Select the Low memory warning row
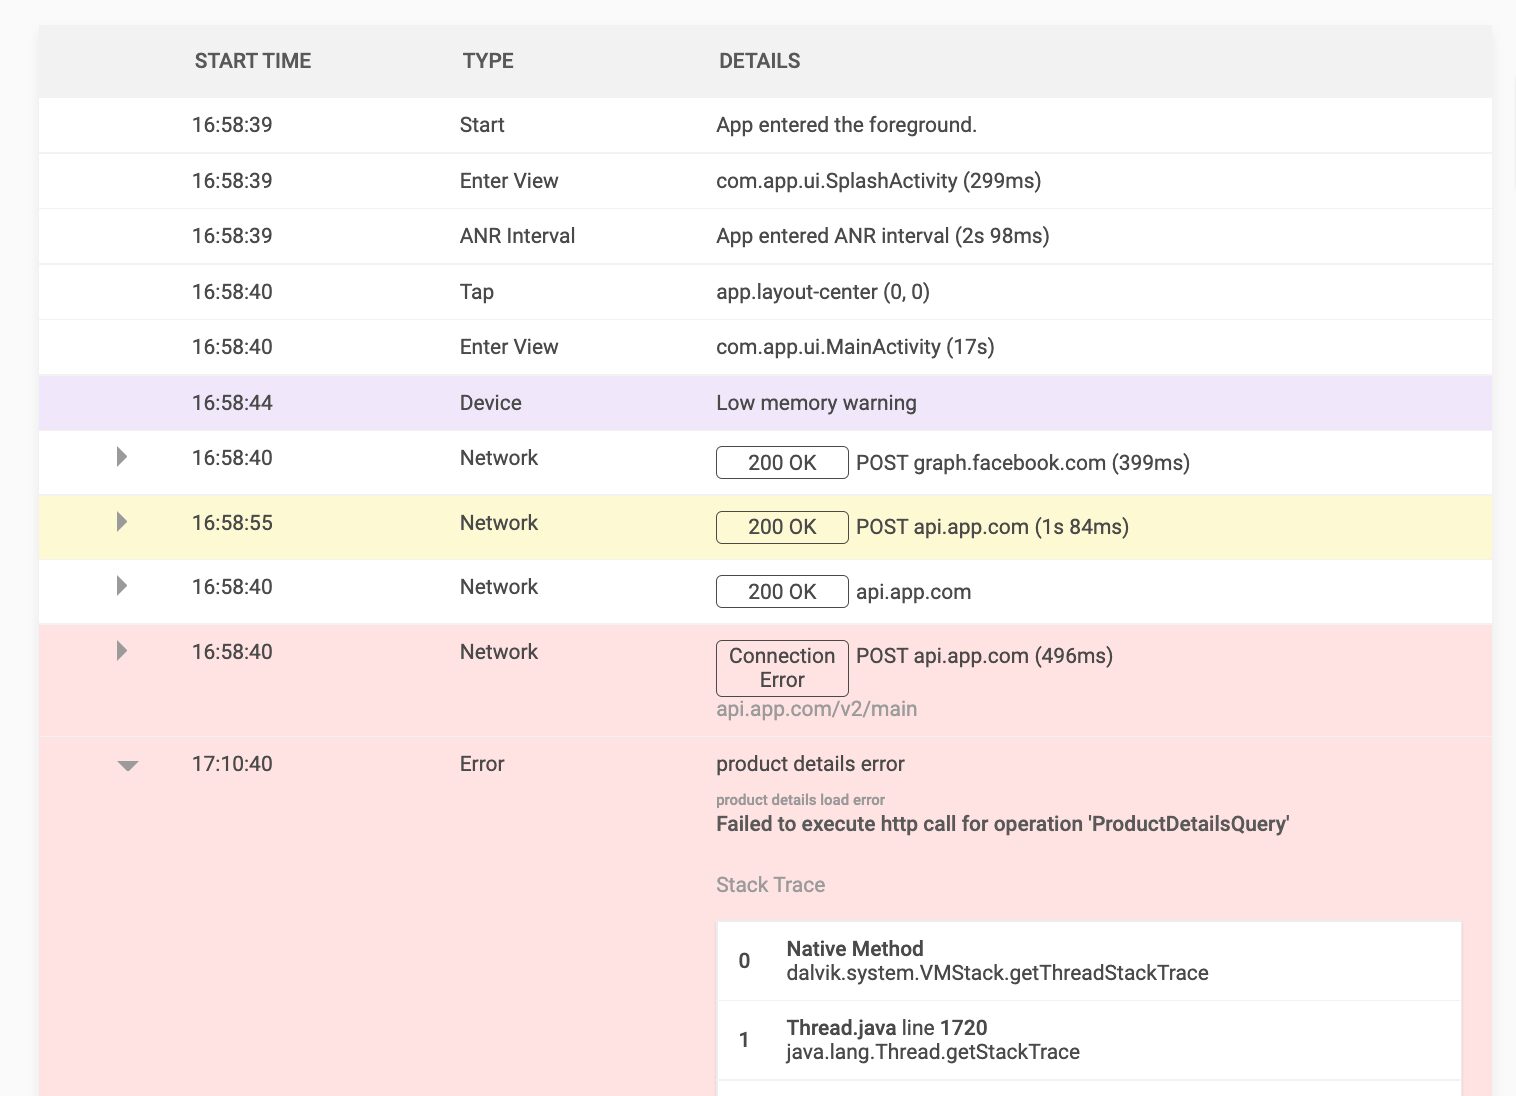This screenshot has width=1516, height=1096. point(765,403)
